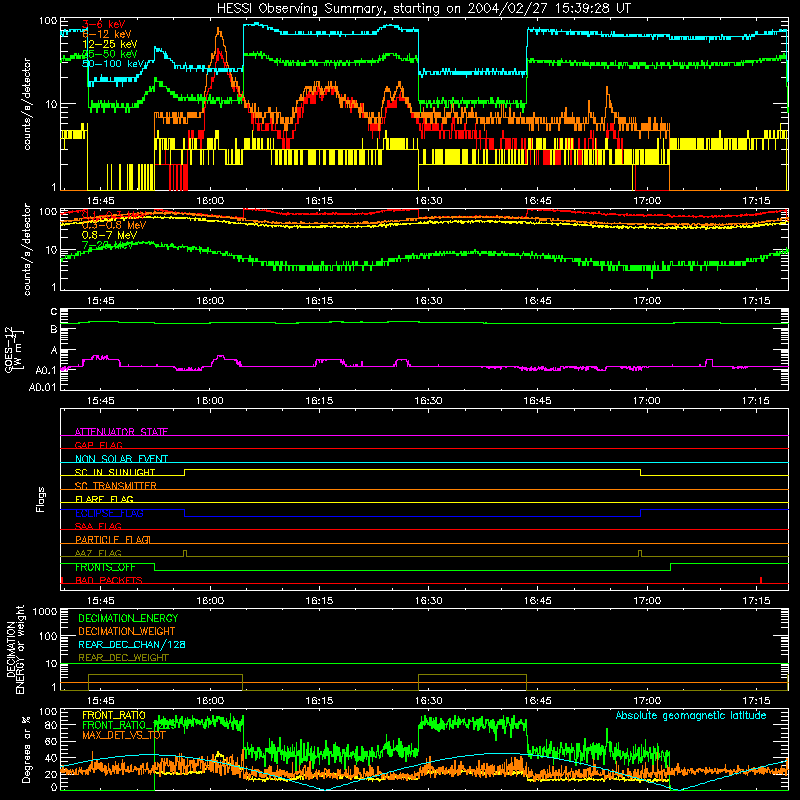Screen dimensions: 800x800
Task: Click the GAP_FLAG label
Action: pyautogui.click(x=98, y=445)
